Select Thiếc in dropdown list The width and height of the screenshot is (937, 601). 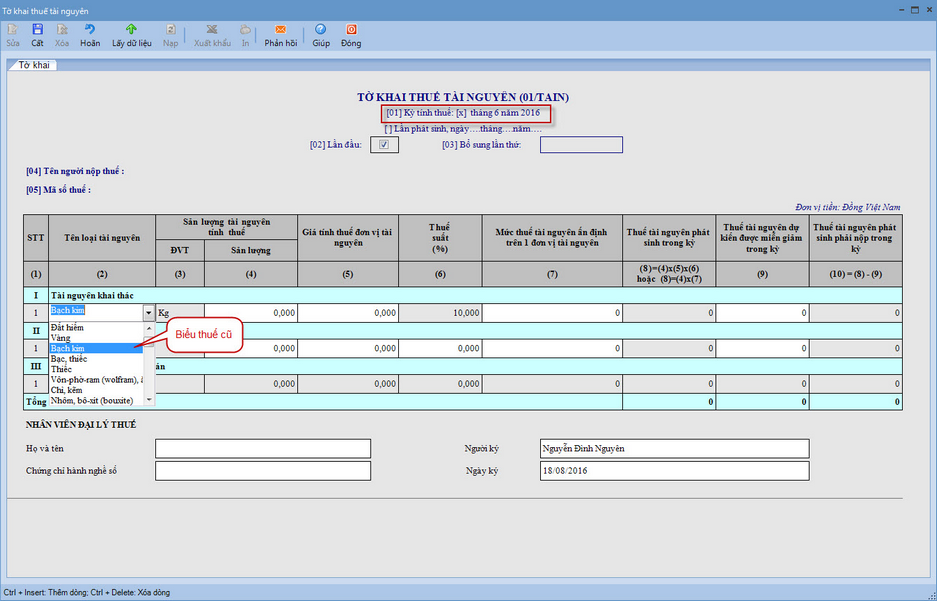tap(97, 369)
